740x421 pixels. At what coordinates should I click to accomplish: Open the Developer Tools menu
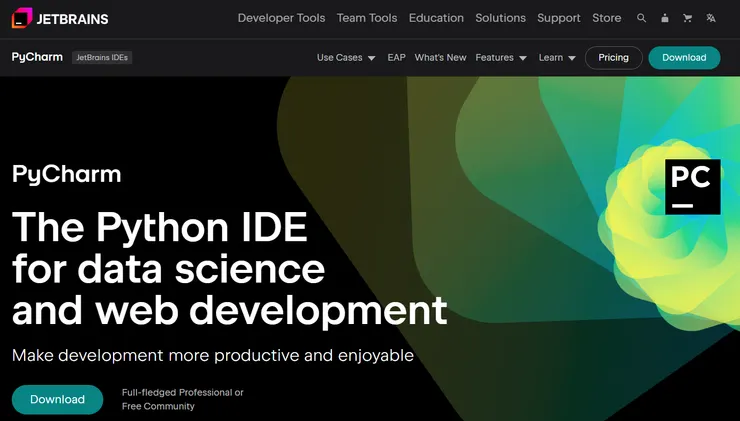[x=281, y=18]
